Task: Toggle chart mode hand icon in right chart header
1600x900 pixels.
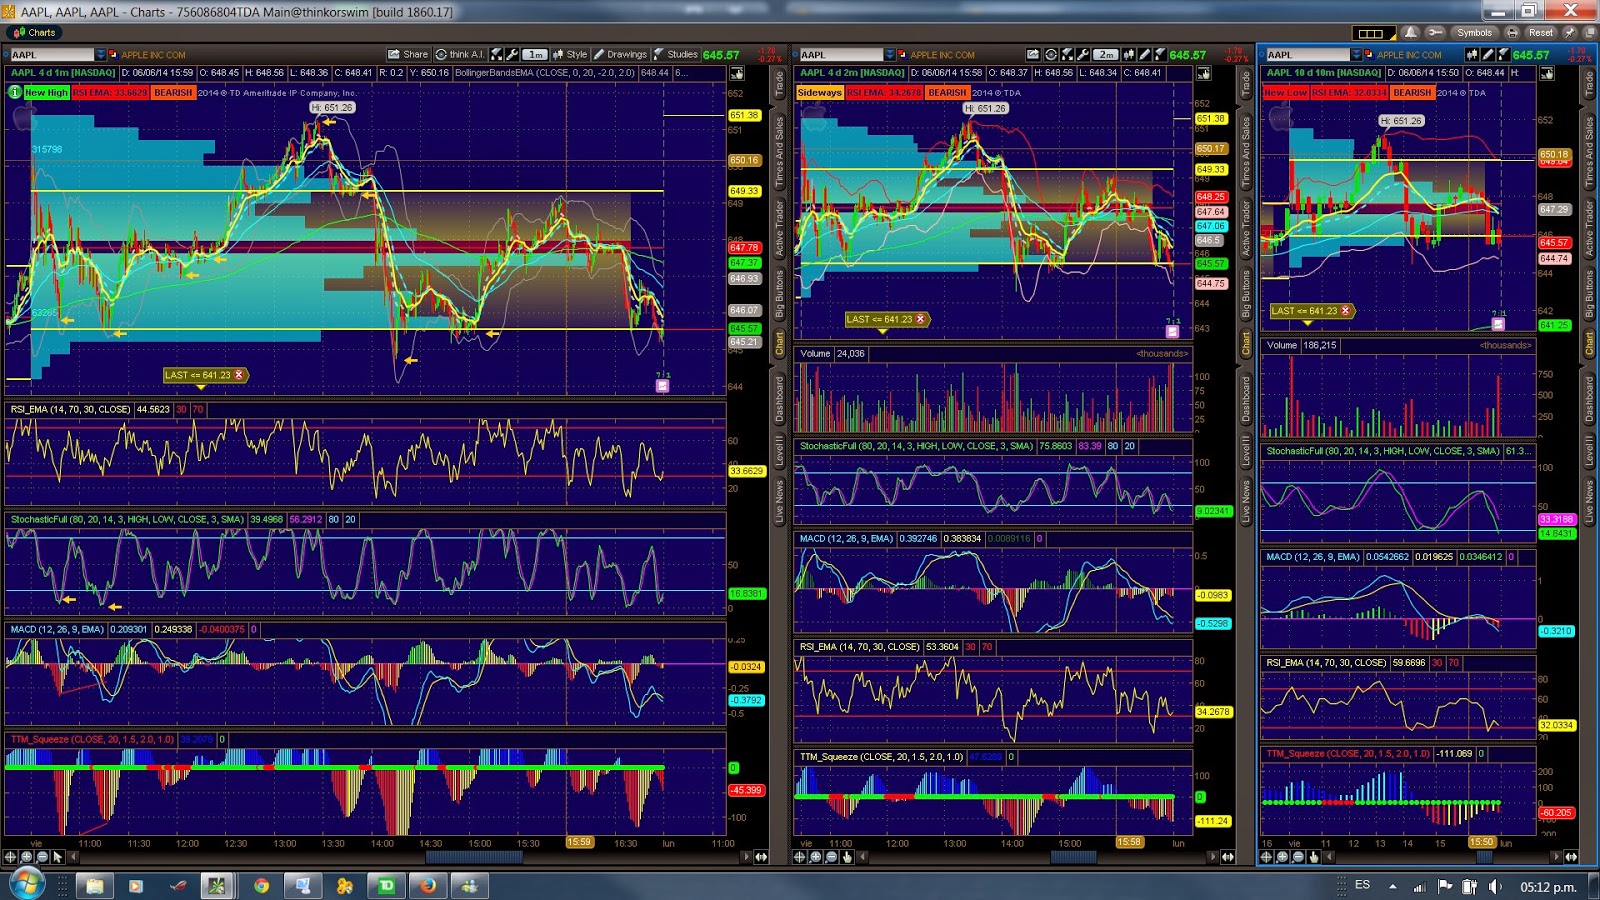Action: [x=1547, y=73]
